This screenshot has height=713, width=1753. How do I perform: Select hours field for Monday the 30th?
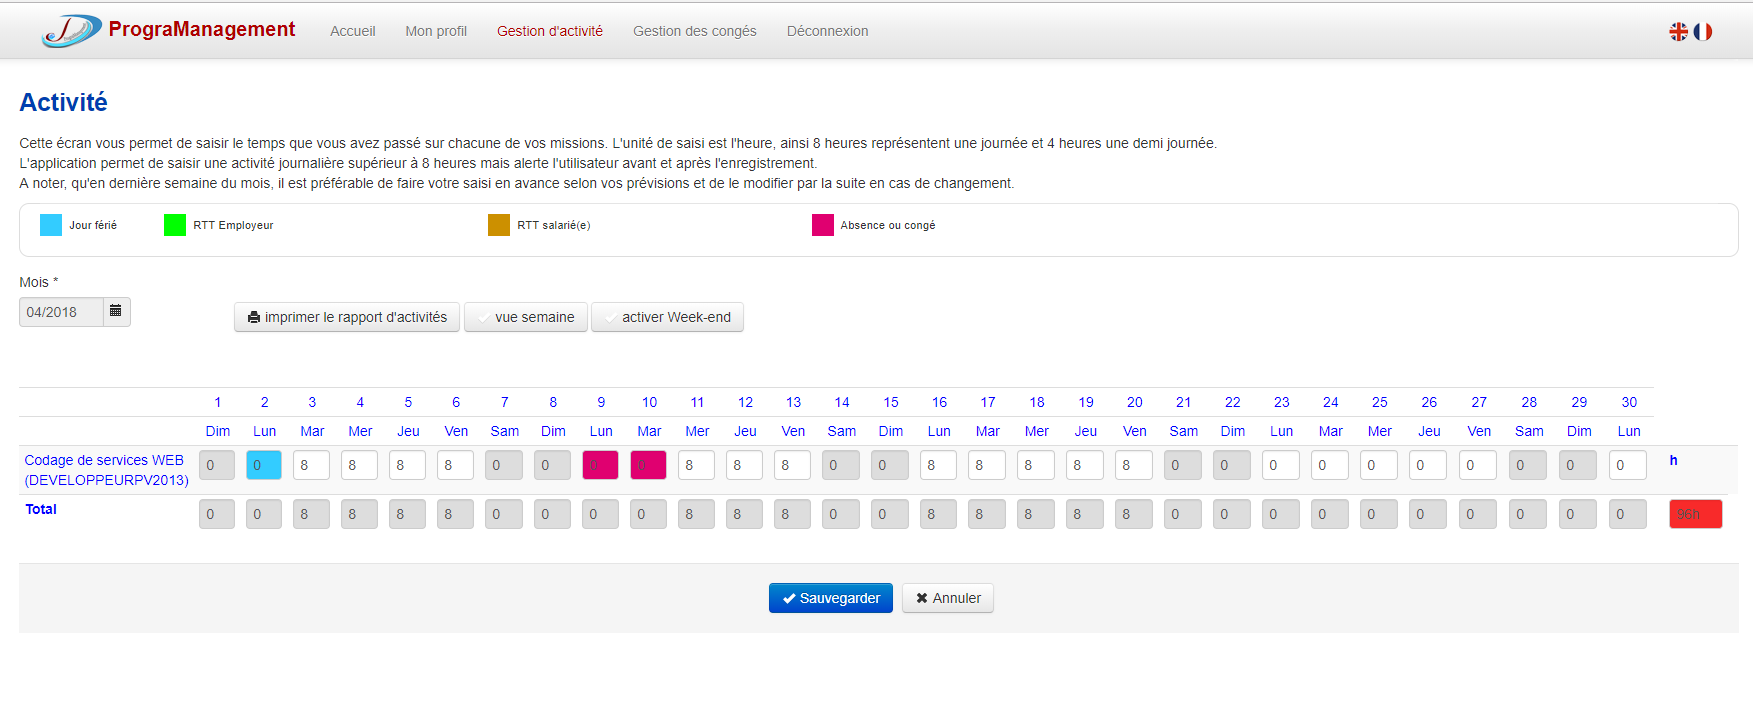click(1627, 465)
